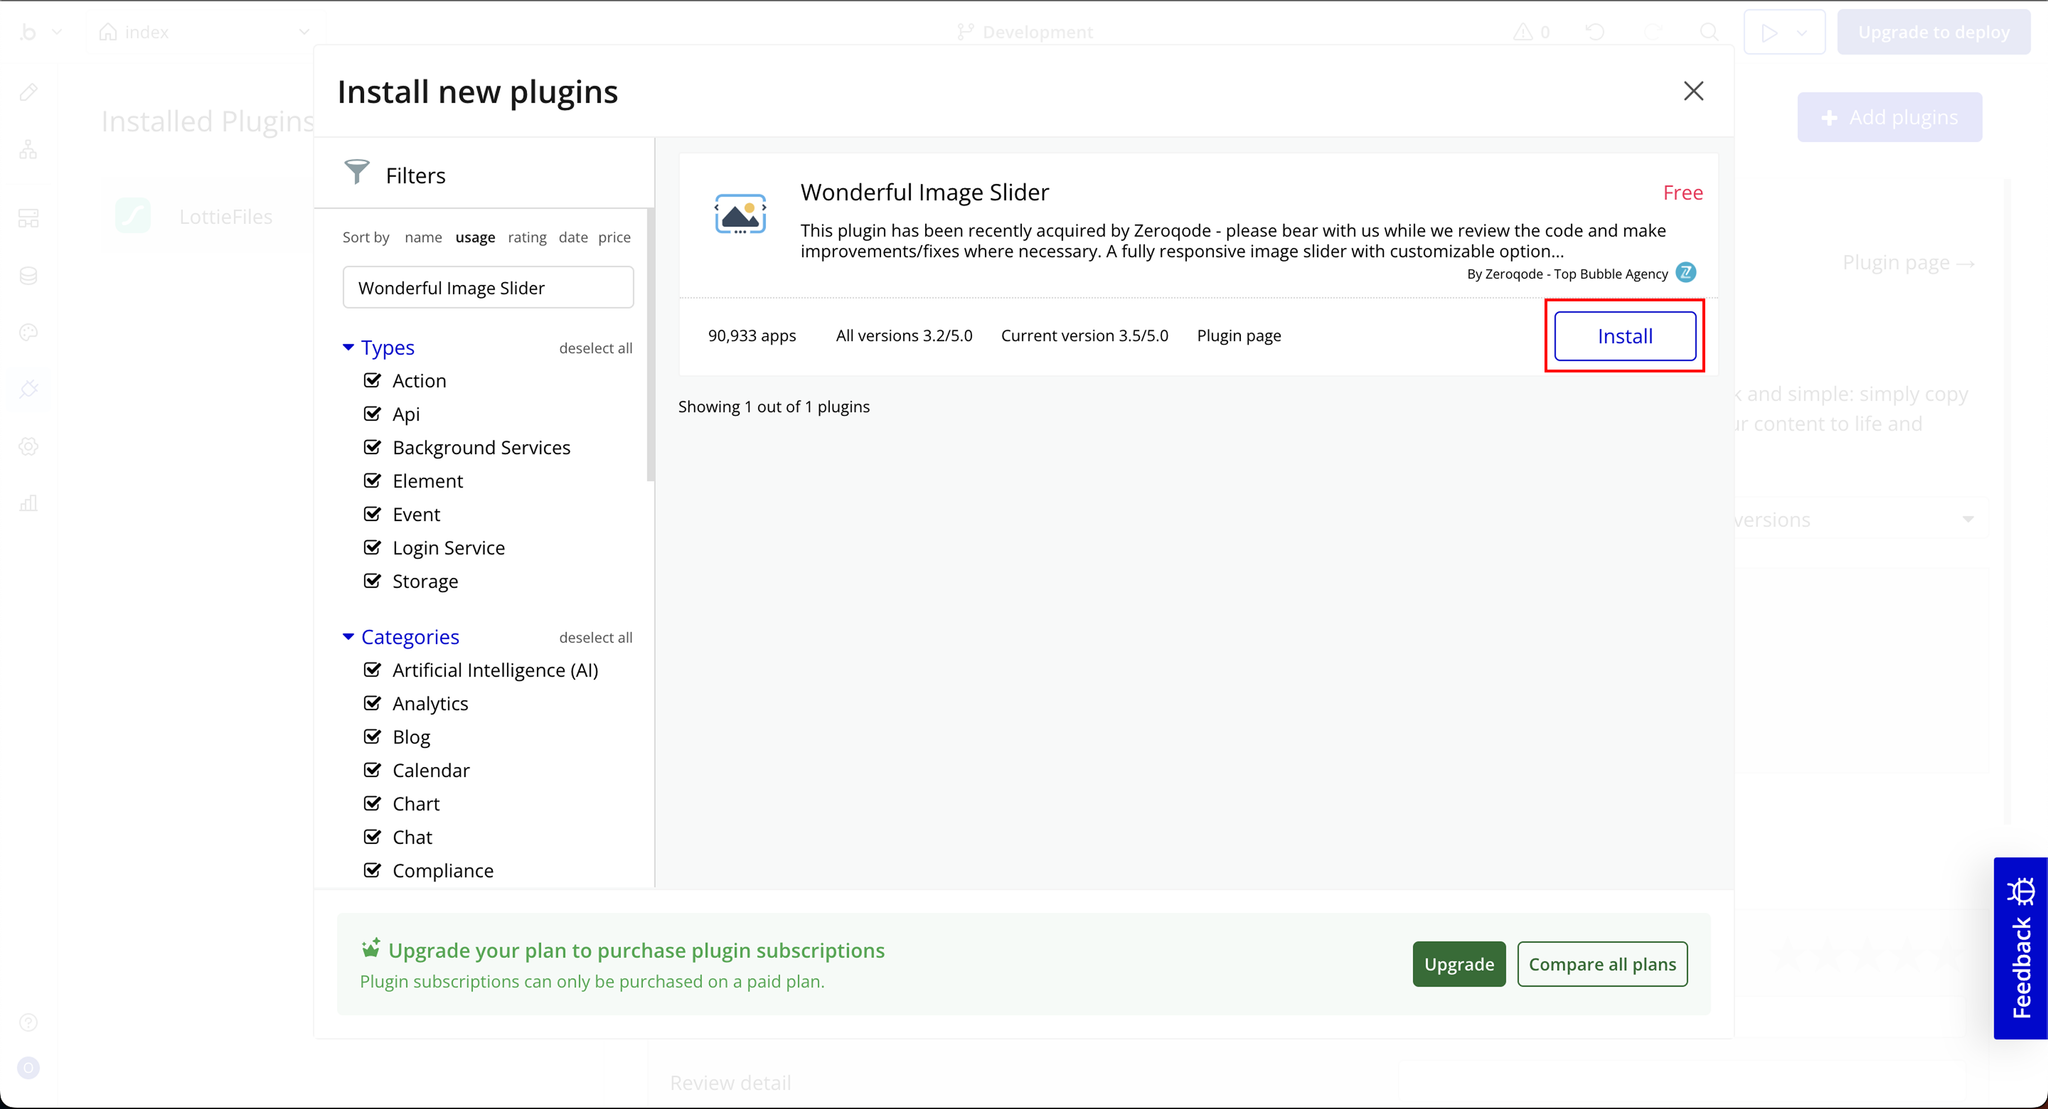Click the Filters funnel icon

[357, 172]
